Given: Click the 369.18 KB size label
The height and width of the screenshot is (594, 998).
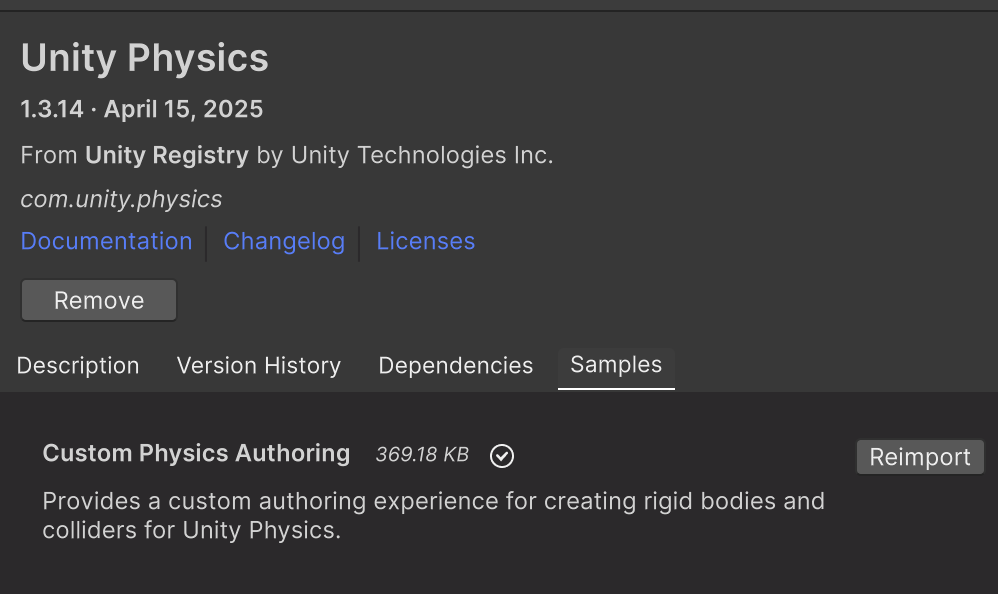Looking at the screenshot, I should pyautogui.click(x=422, y=454).
